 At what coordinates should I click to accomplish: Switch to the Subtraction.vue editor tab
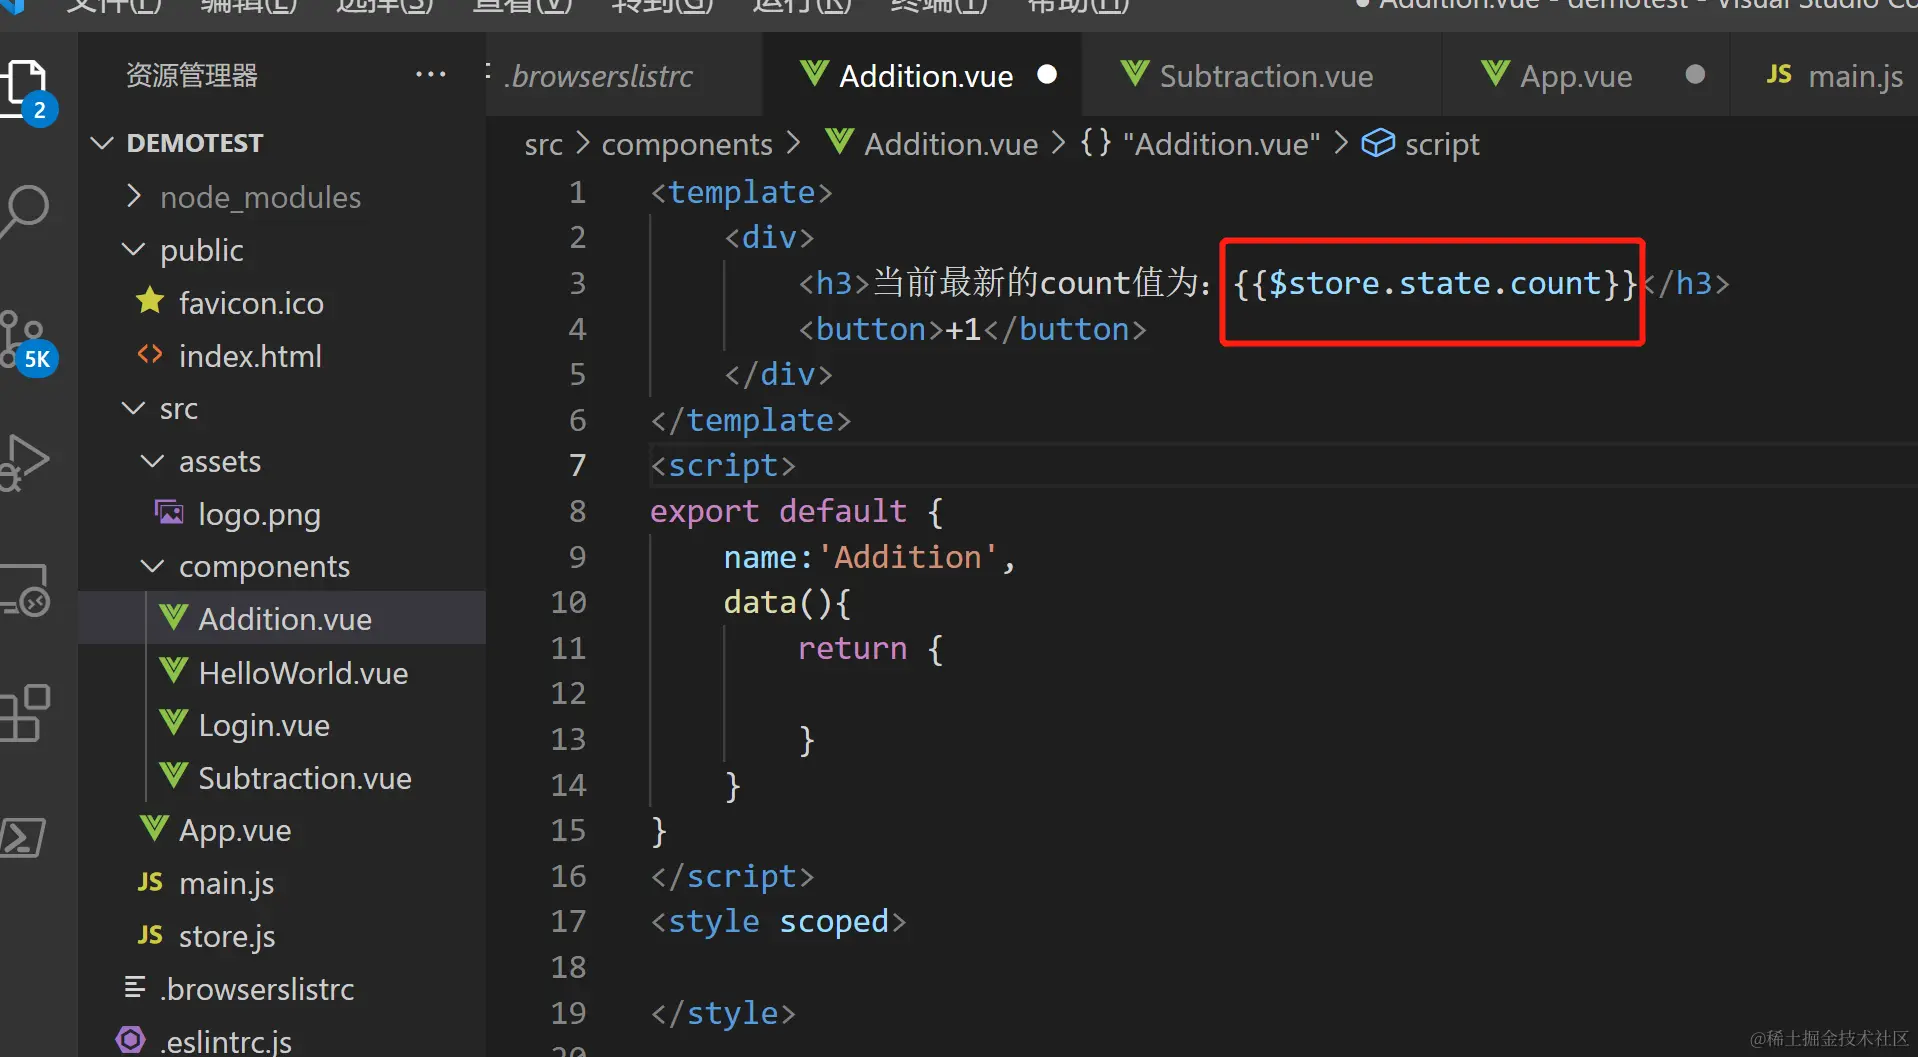click(x=1262, y=75)
